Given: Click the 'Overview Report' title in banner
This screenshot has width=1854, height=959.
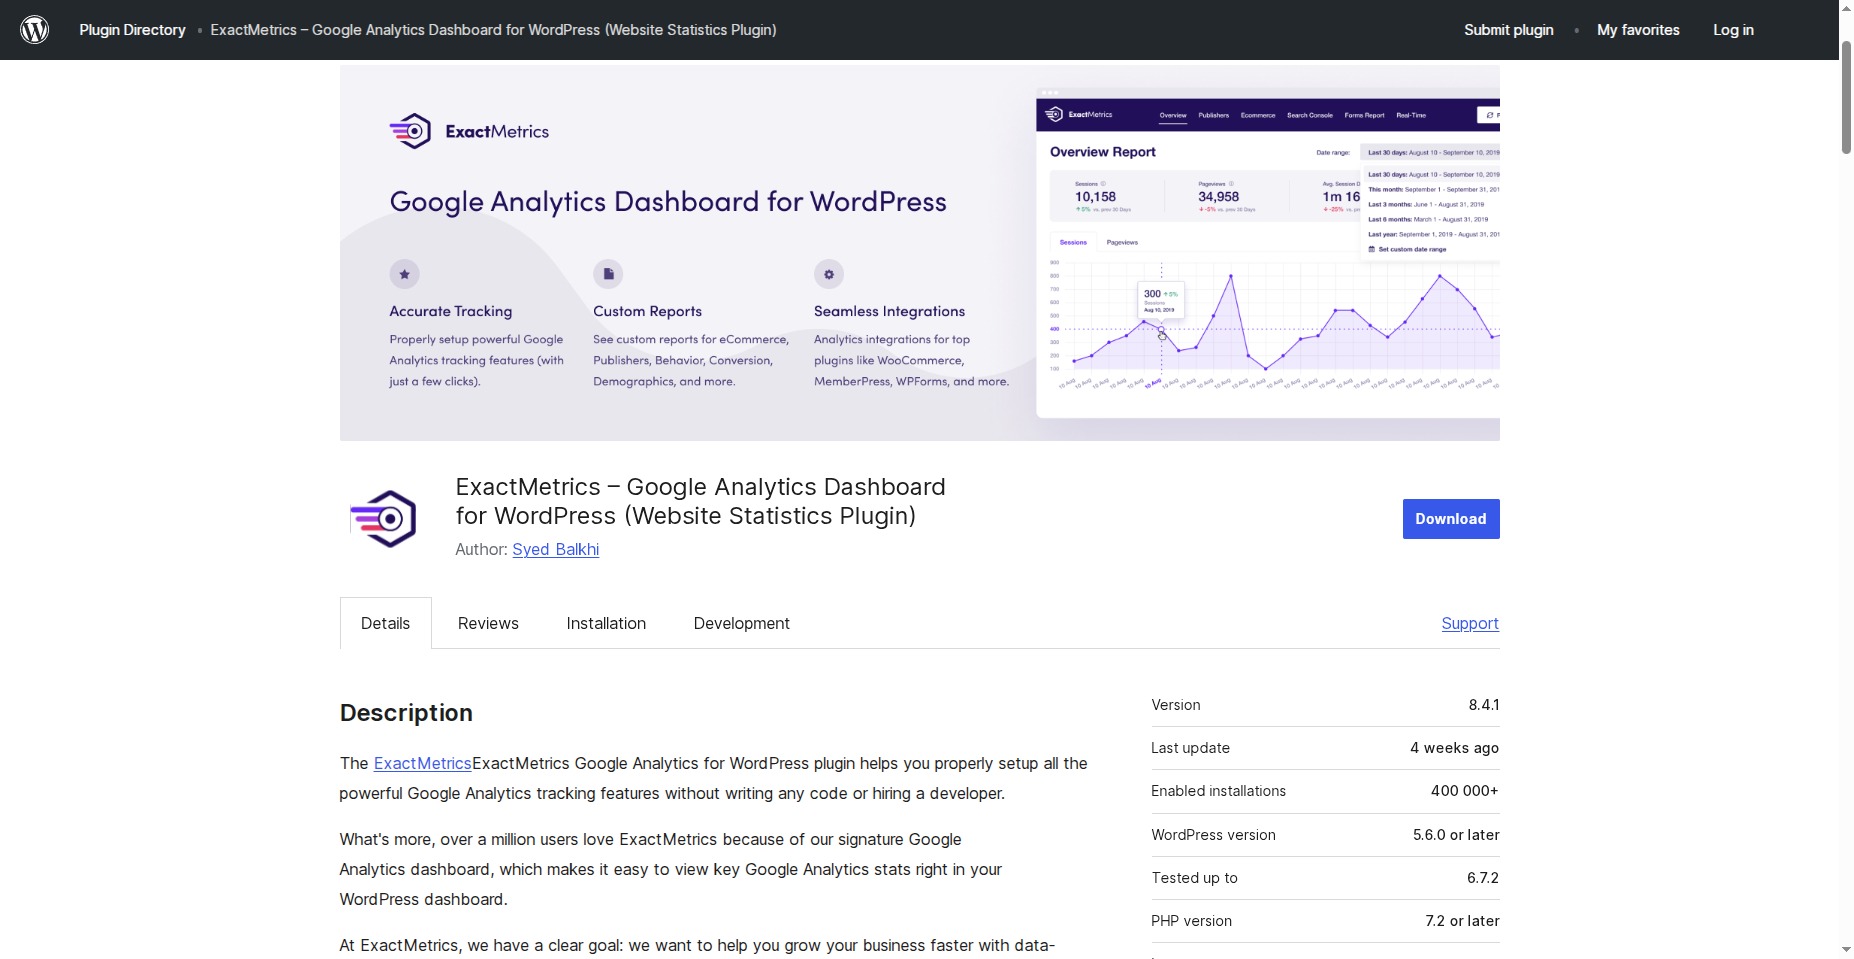Looking at the screenshot, I should 1102,152.
